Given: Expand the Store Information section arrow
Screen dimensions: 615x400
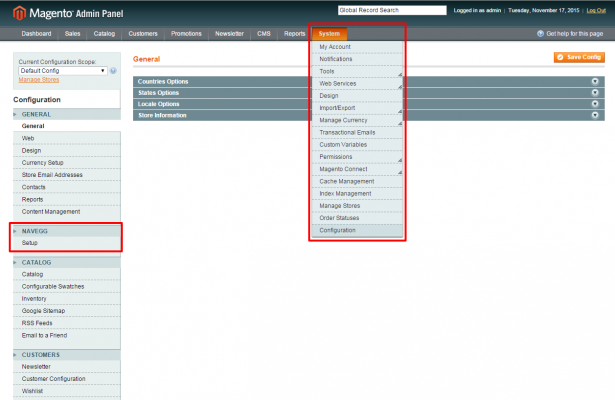Looking at the screenshot, I should point(595,115).
